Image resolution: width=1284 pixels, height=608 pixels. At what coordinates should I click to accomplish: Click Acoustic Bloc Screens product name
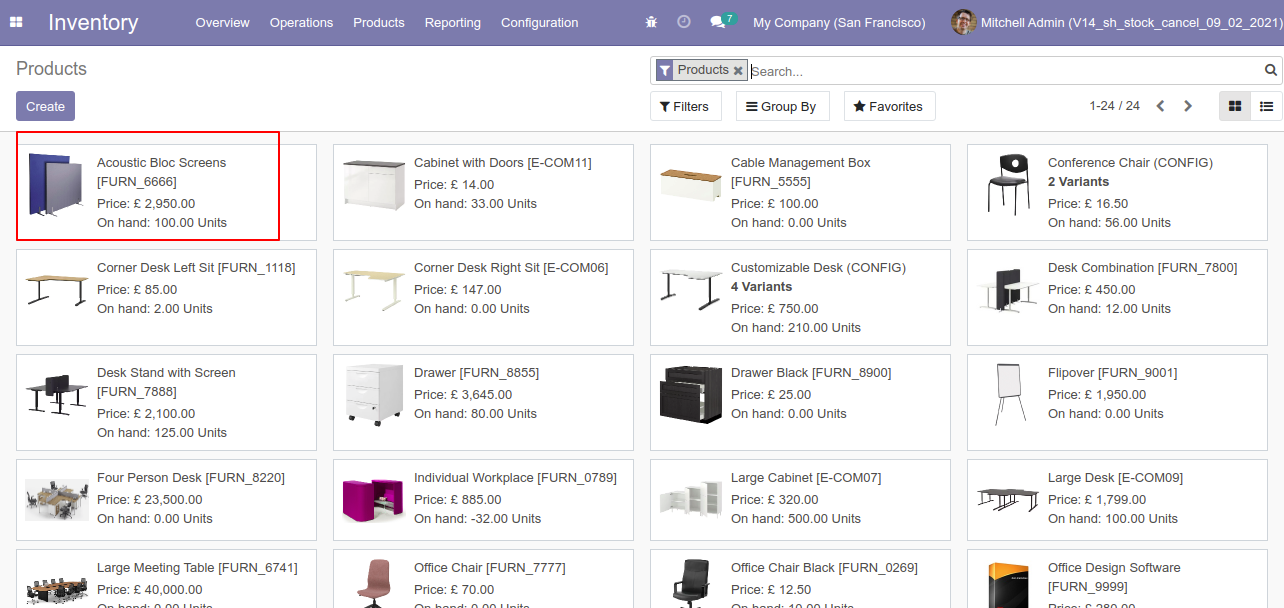(x=161, y=172)
